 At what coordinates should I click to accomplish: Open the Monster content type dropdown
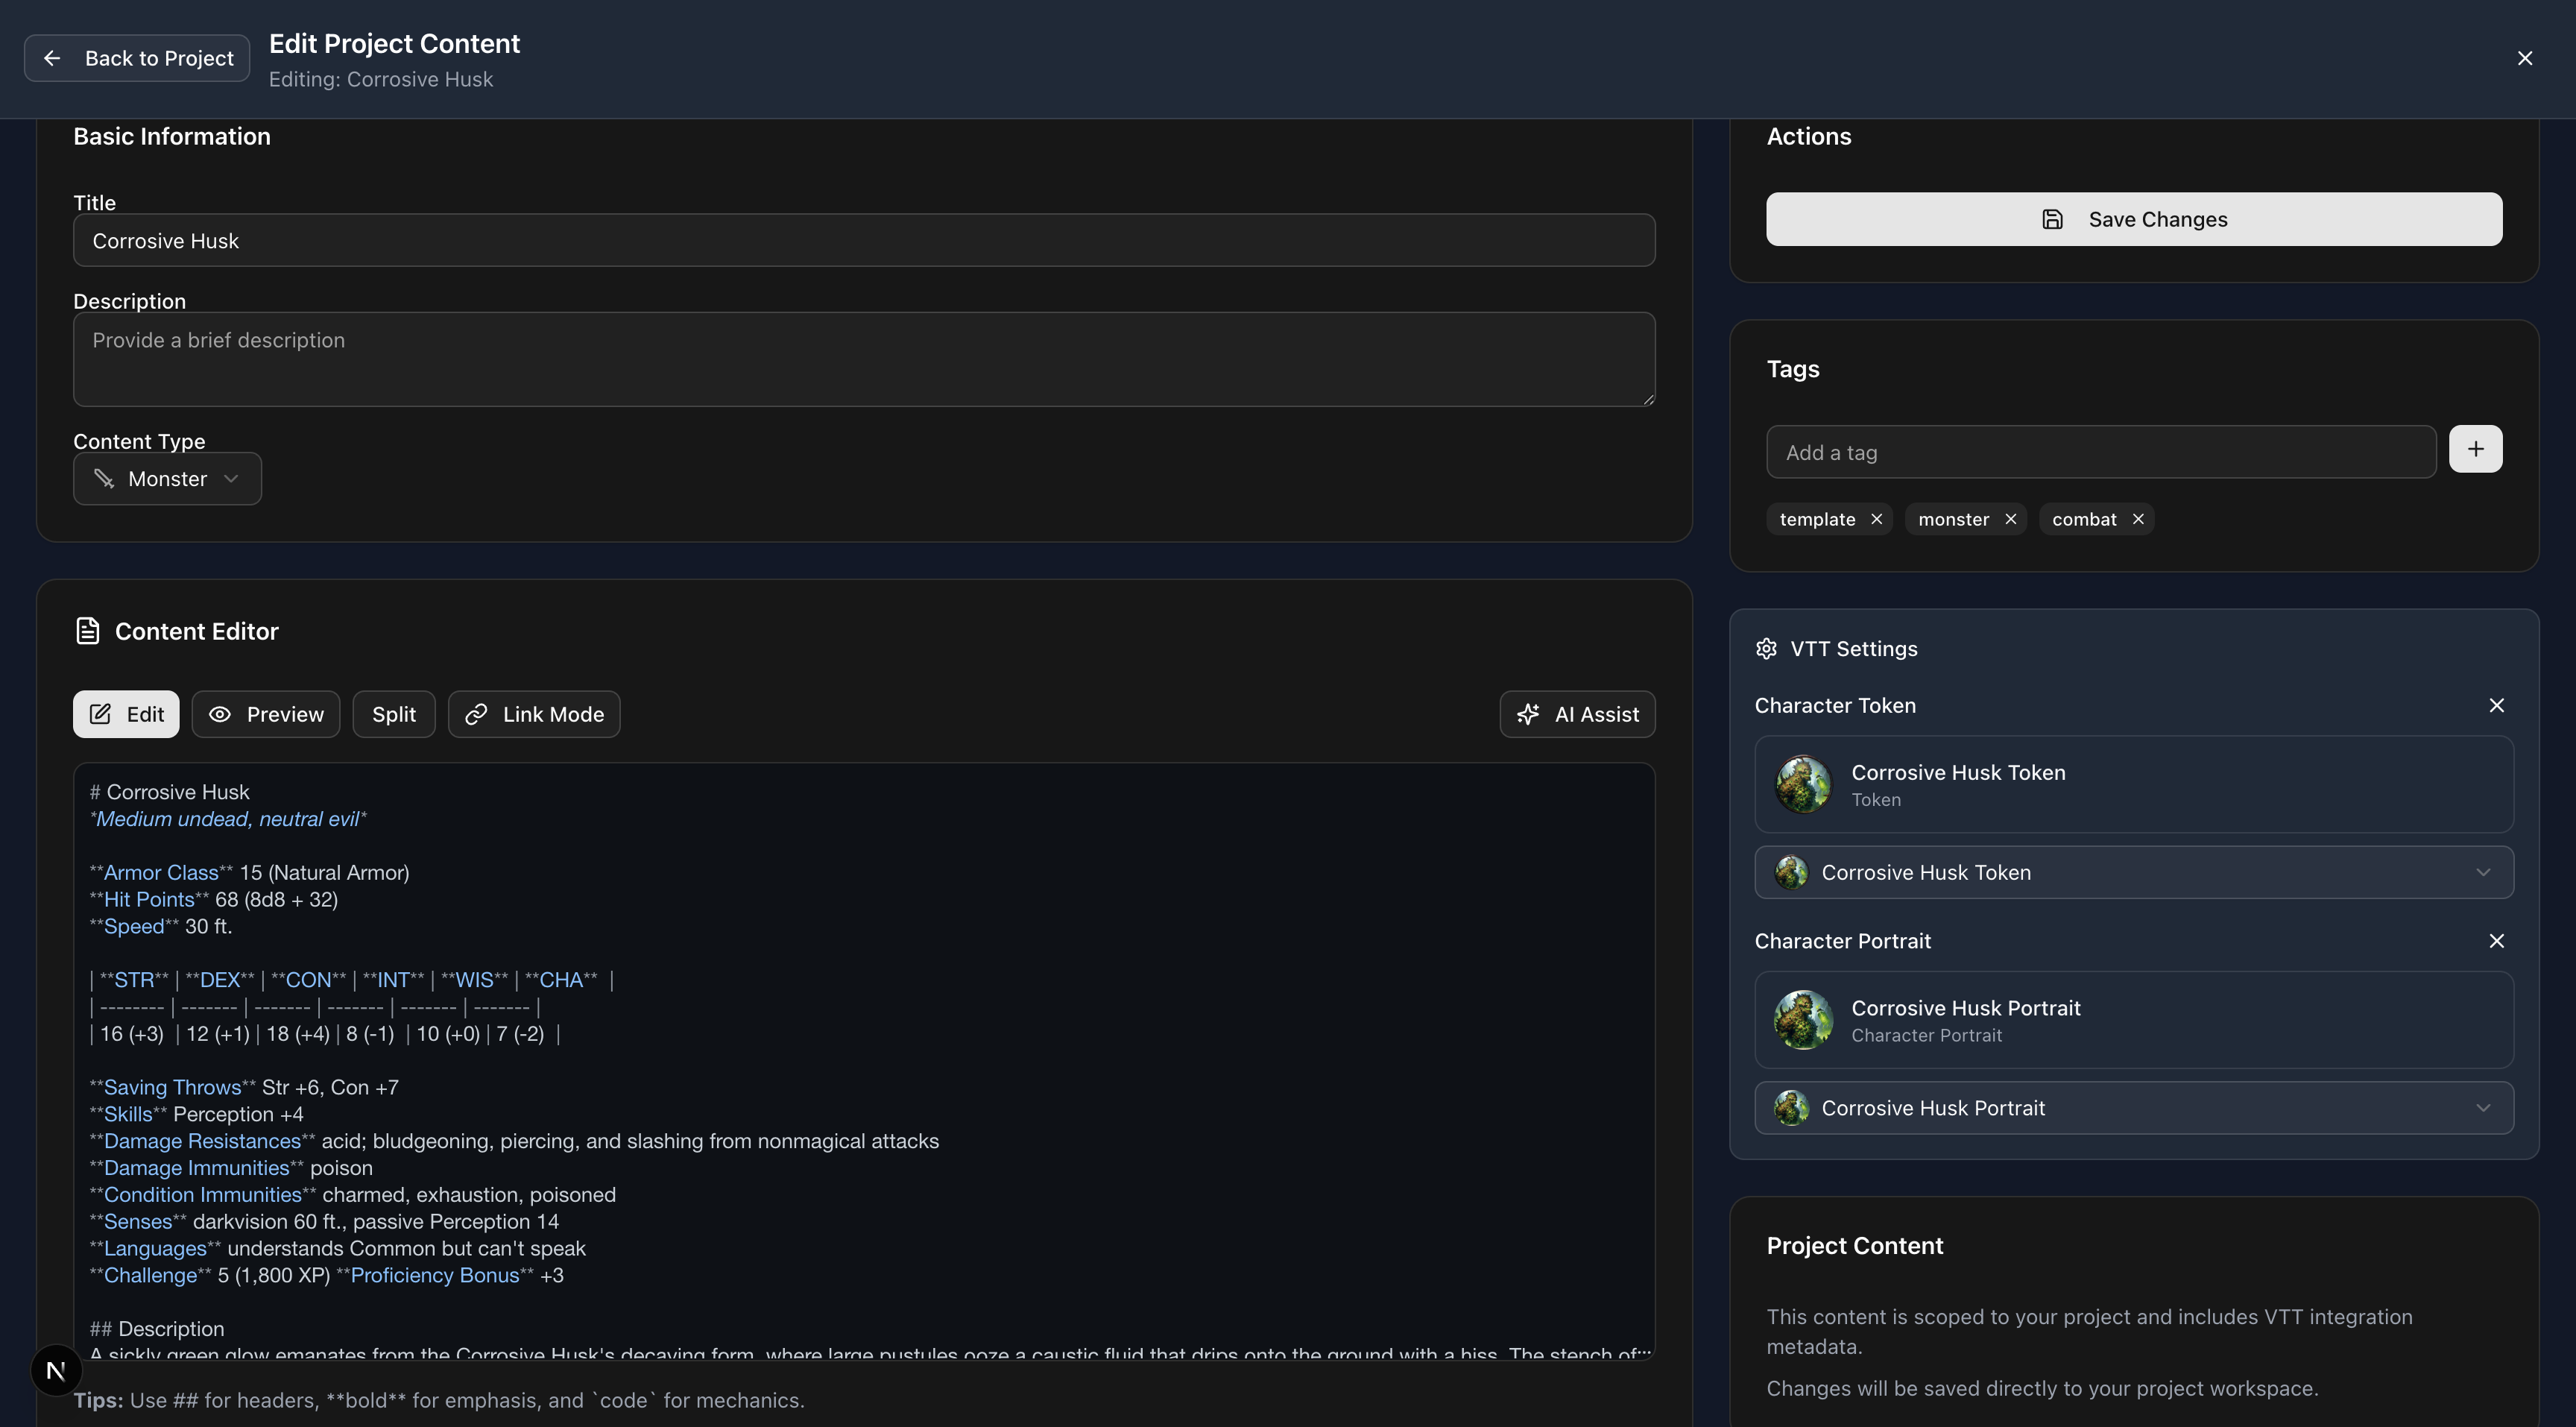167,479
